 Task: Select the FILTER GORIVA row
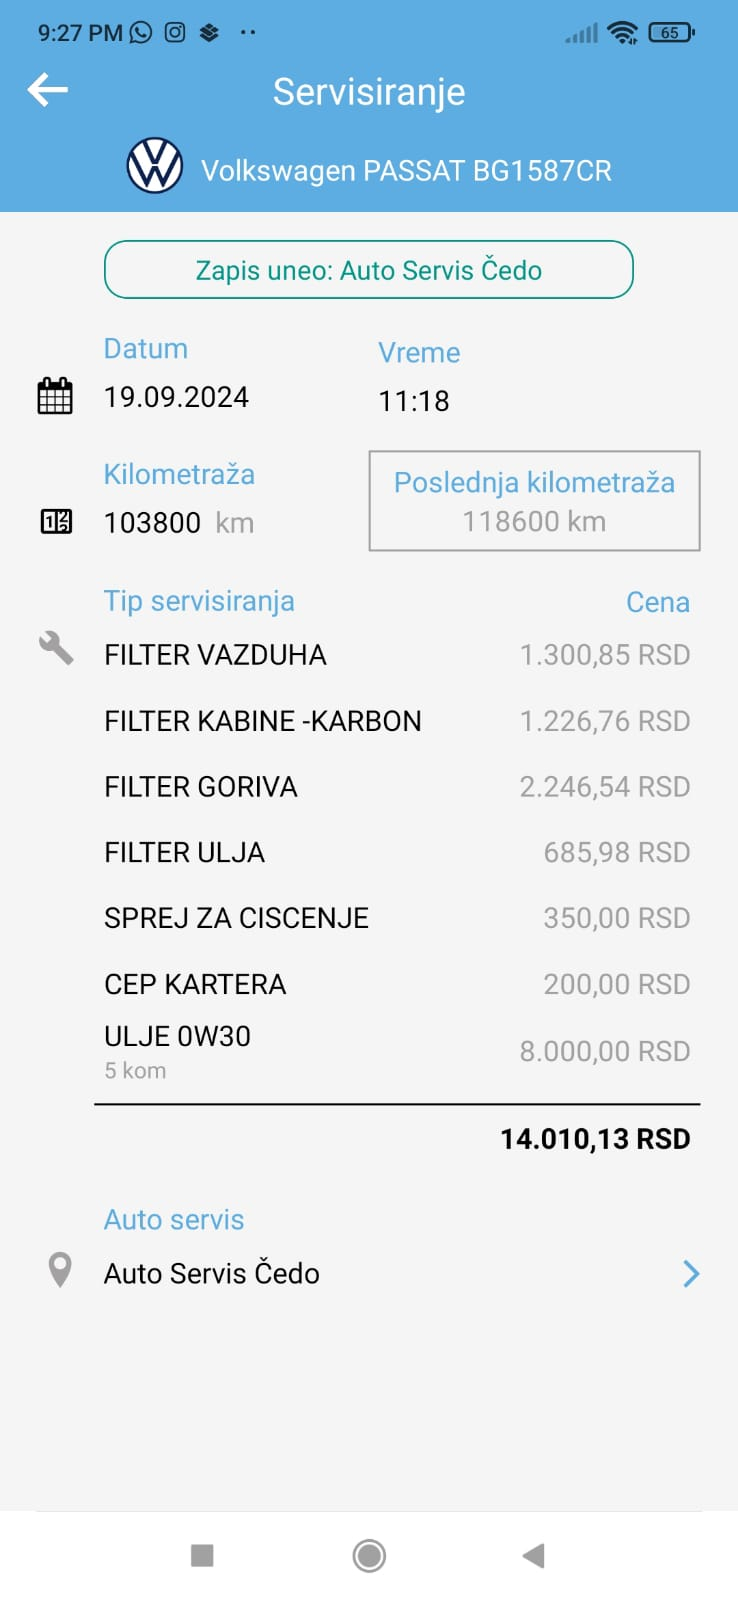pos(201,787)
